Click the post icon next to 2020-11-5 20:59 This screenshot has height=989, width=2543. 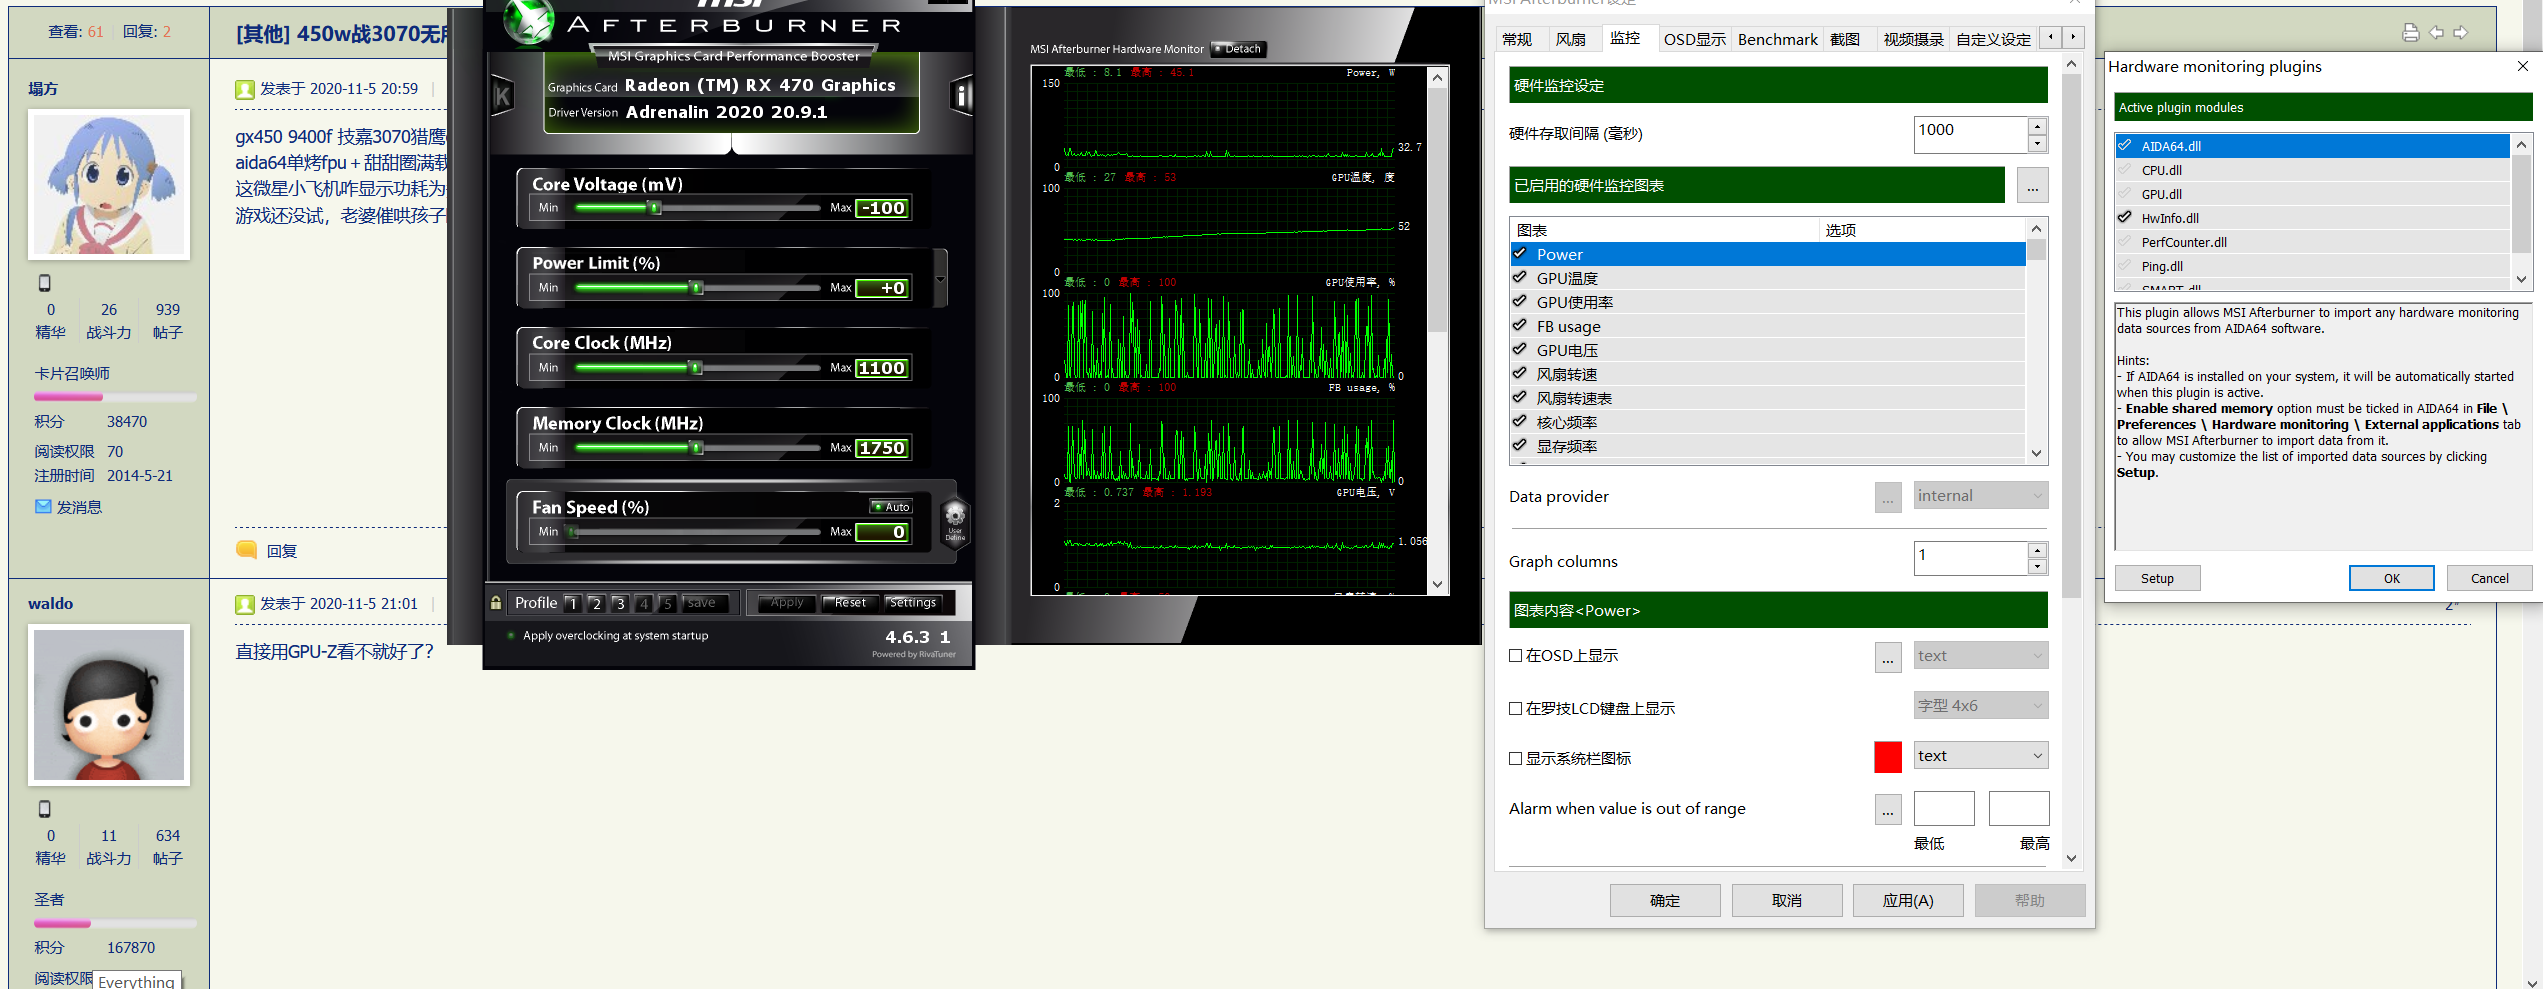(245, 89)
